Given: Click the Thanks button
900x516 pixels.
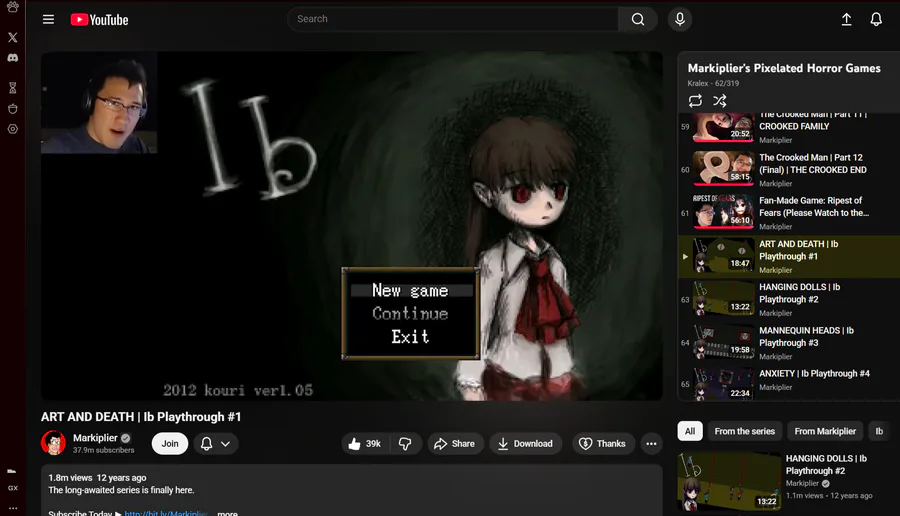Looking at the screenshot, I should pos(603,444).
